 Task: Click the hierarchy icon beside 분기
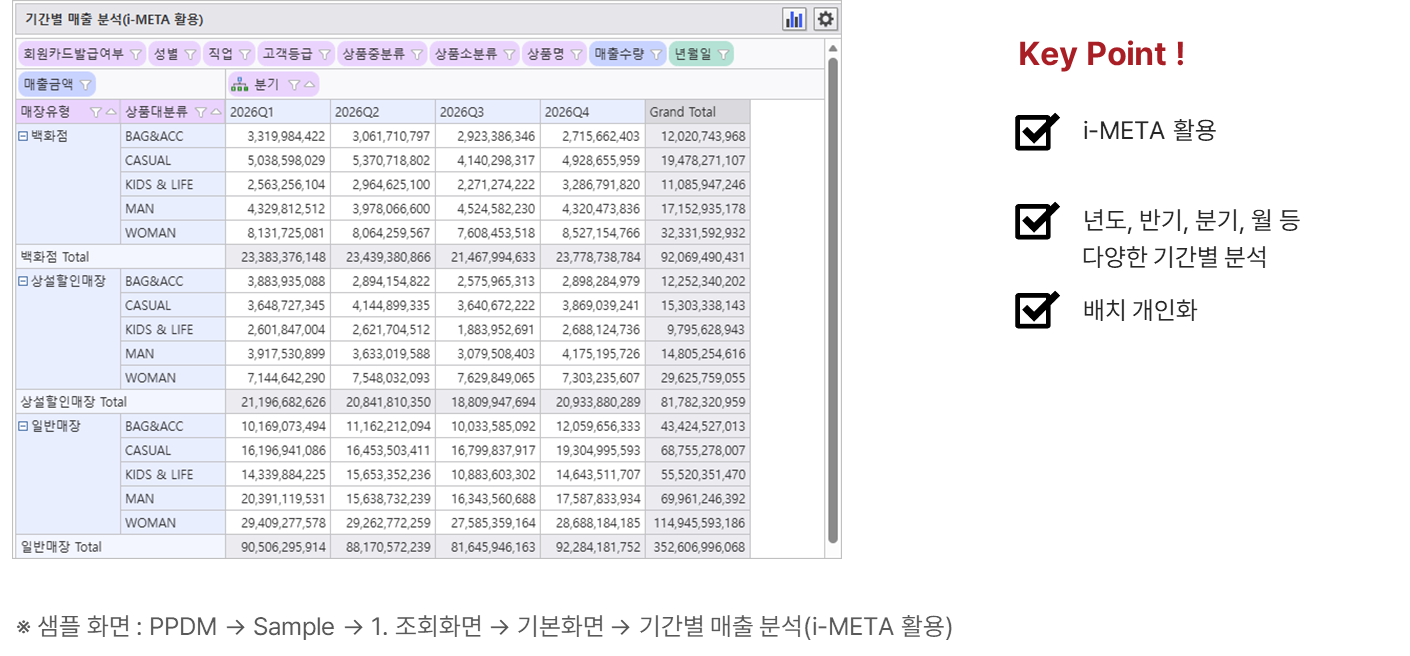tap(240, 85)
